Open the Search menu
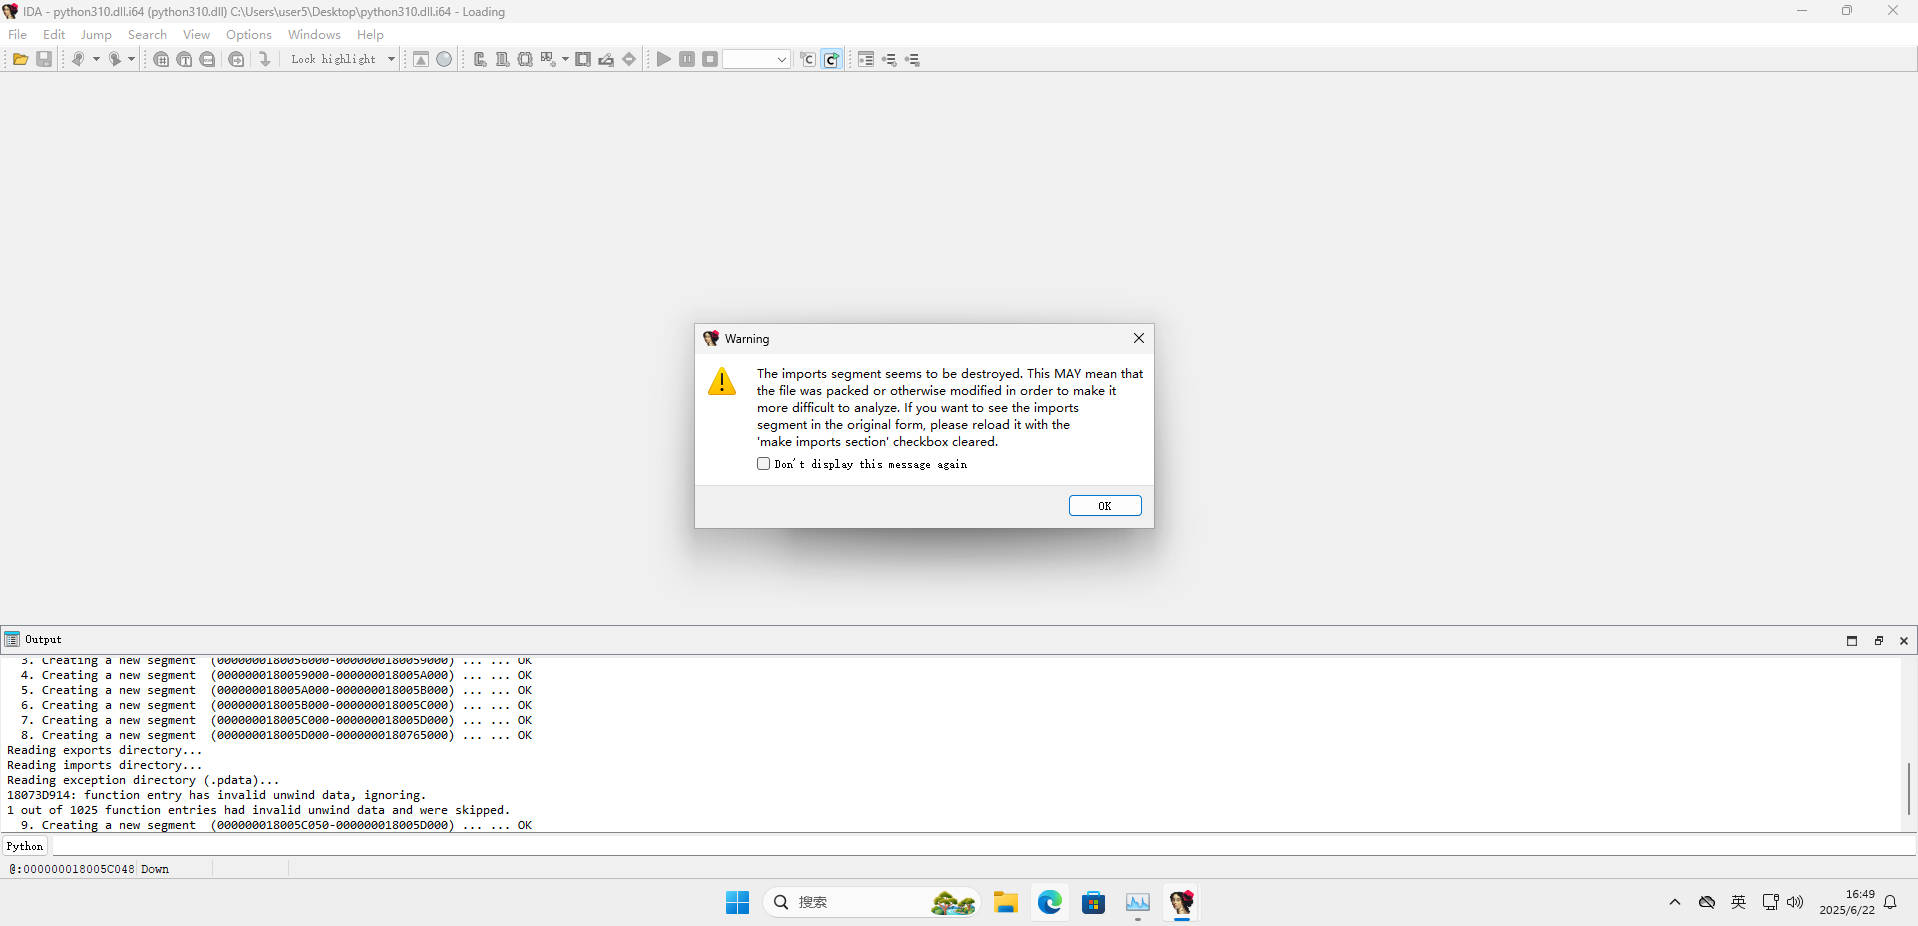The image size is (1918, 926). pos(147,34)
